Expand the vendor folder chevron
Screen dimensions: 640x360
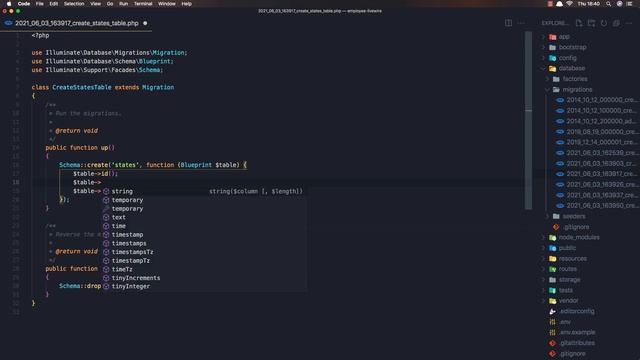point(543,301)
